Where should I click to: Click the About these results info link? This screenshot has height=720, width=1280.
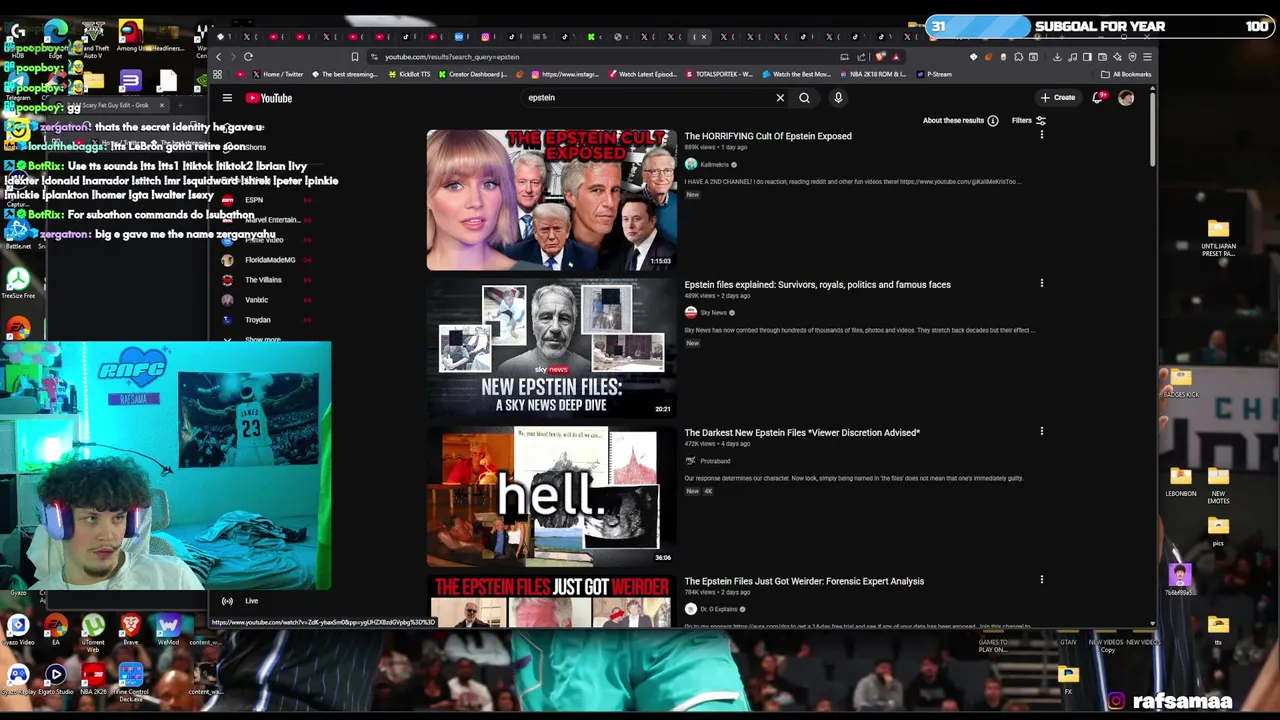pos(960,121)
